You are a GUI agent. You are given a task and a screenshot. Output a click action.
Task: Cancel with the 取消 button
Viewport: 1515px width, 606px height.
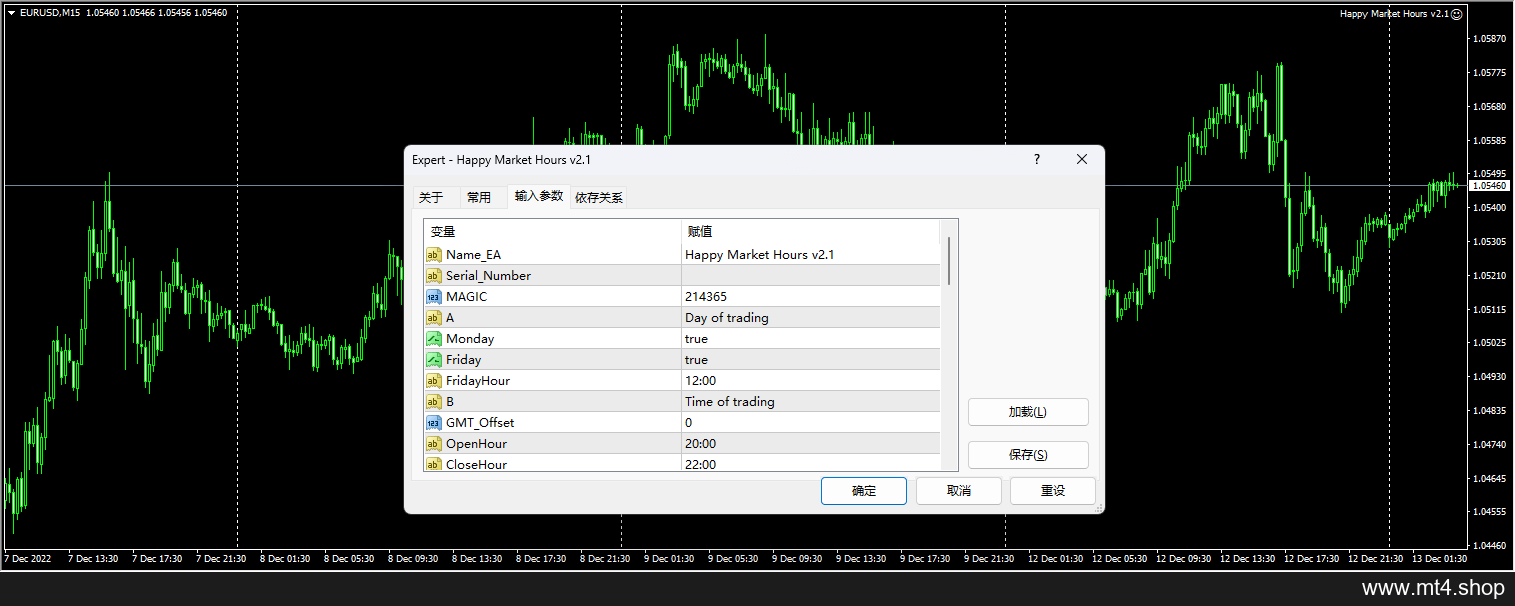tap(959, 491)
